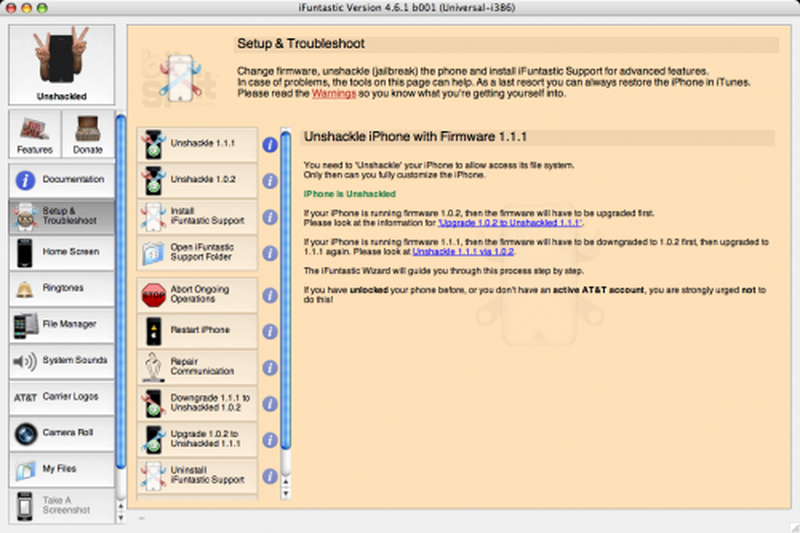Show info for Unshackle 1.1.1
Screen dimensions: 800x533
270,145
